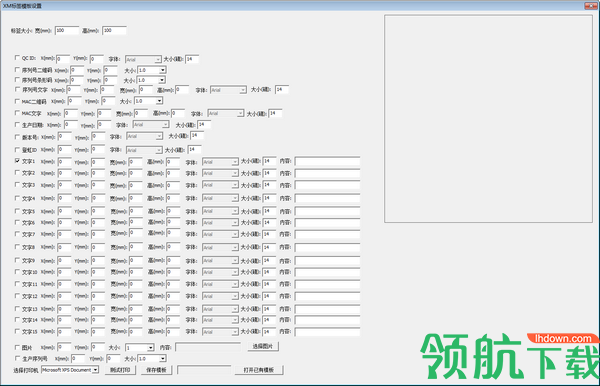Click the 文字1 X(mm) field
Viewport: 600px width, 386px height.
tap(65, 162)
